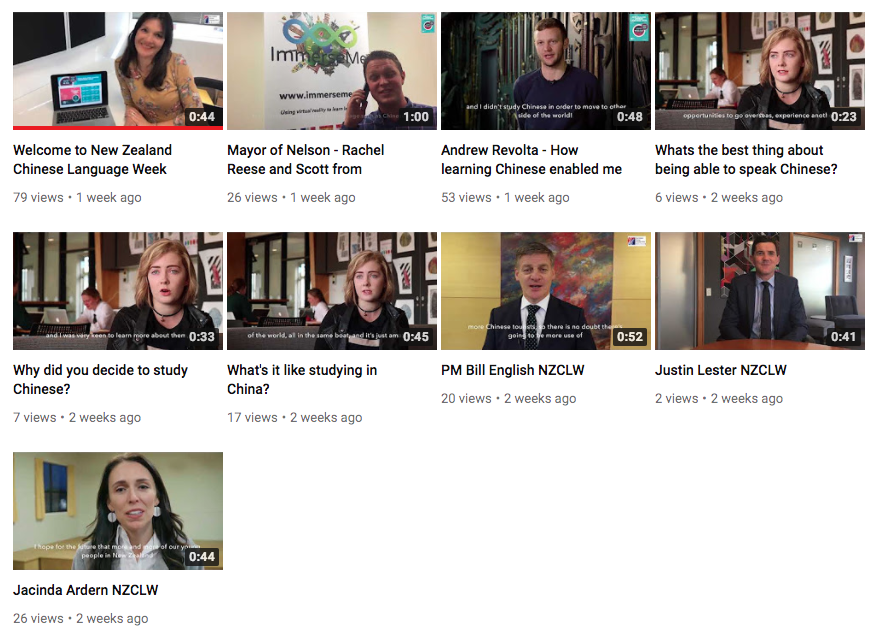Click the PM Bill English NZCLW title link

[x=513, y=370]
